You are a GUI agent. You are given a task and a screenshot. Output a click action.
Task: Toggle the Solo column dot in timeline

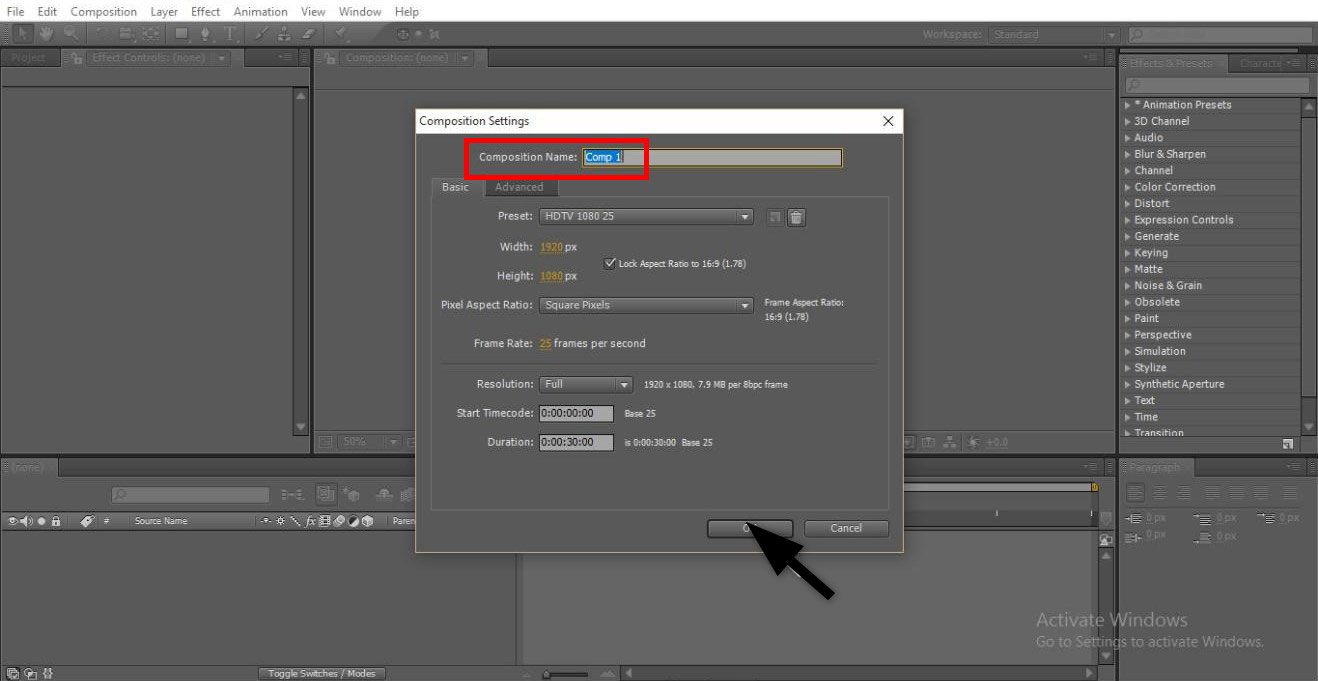pyautogui.click(x=41, y=521)
